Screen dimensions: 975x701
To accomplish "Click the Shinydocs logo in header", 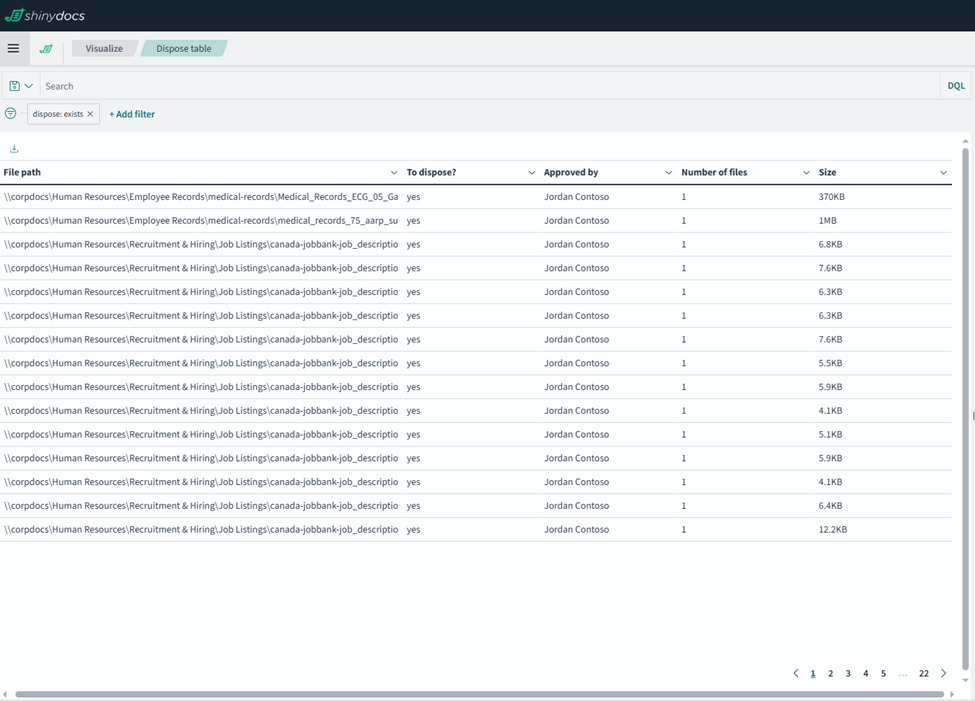I will tap(45, 15).
